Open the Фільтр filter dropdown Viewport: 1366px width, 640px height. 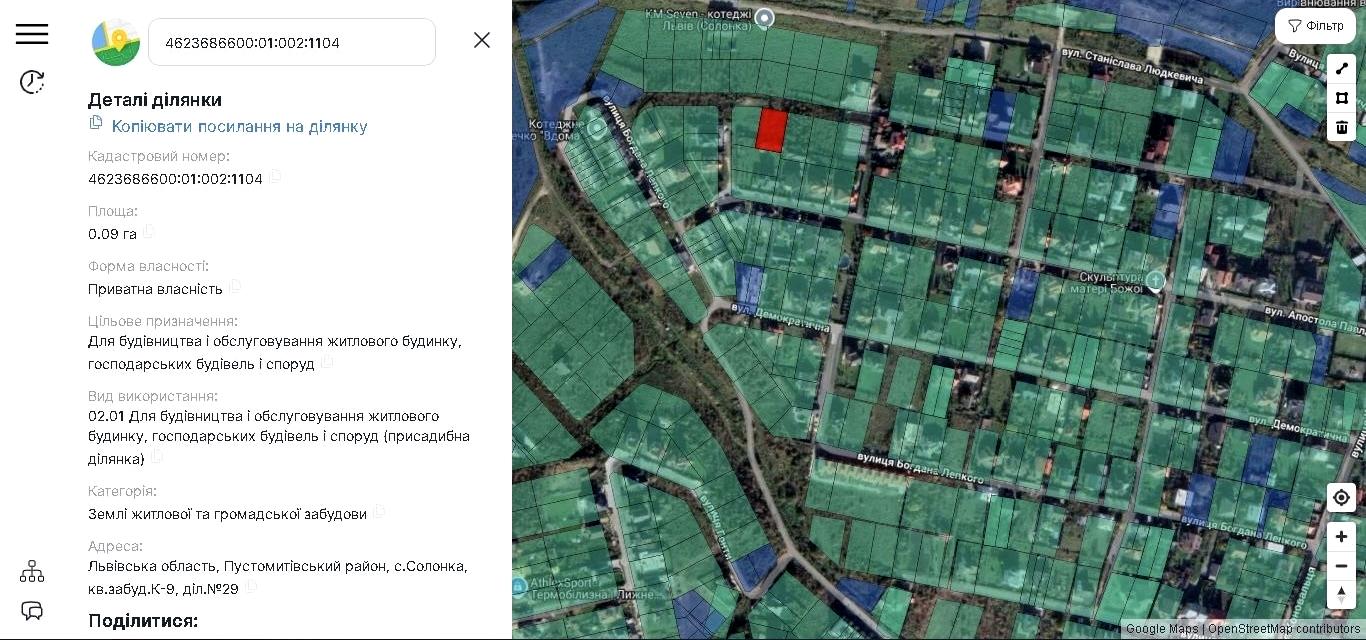[x=1315, y=26]
